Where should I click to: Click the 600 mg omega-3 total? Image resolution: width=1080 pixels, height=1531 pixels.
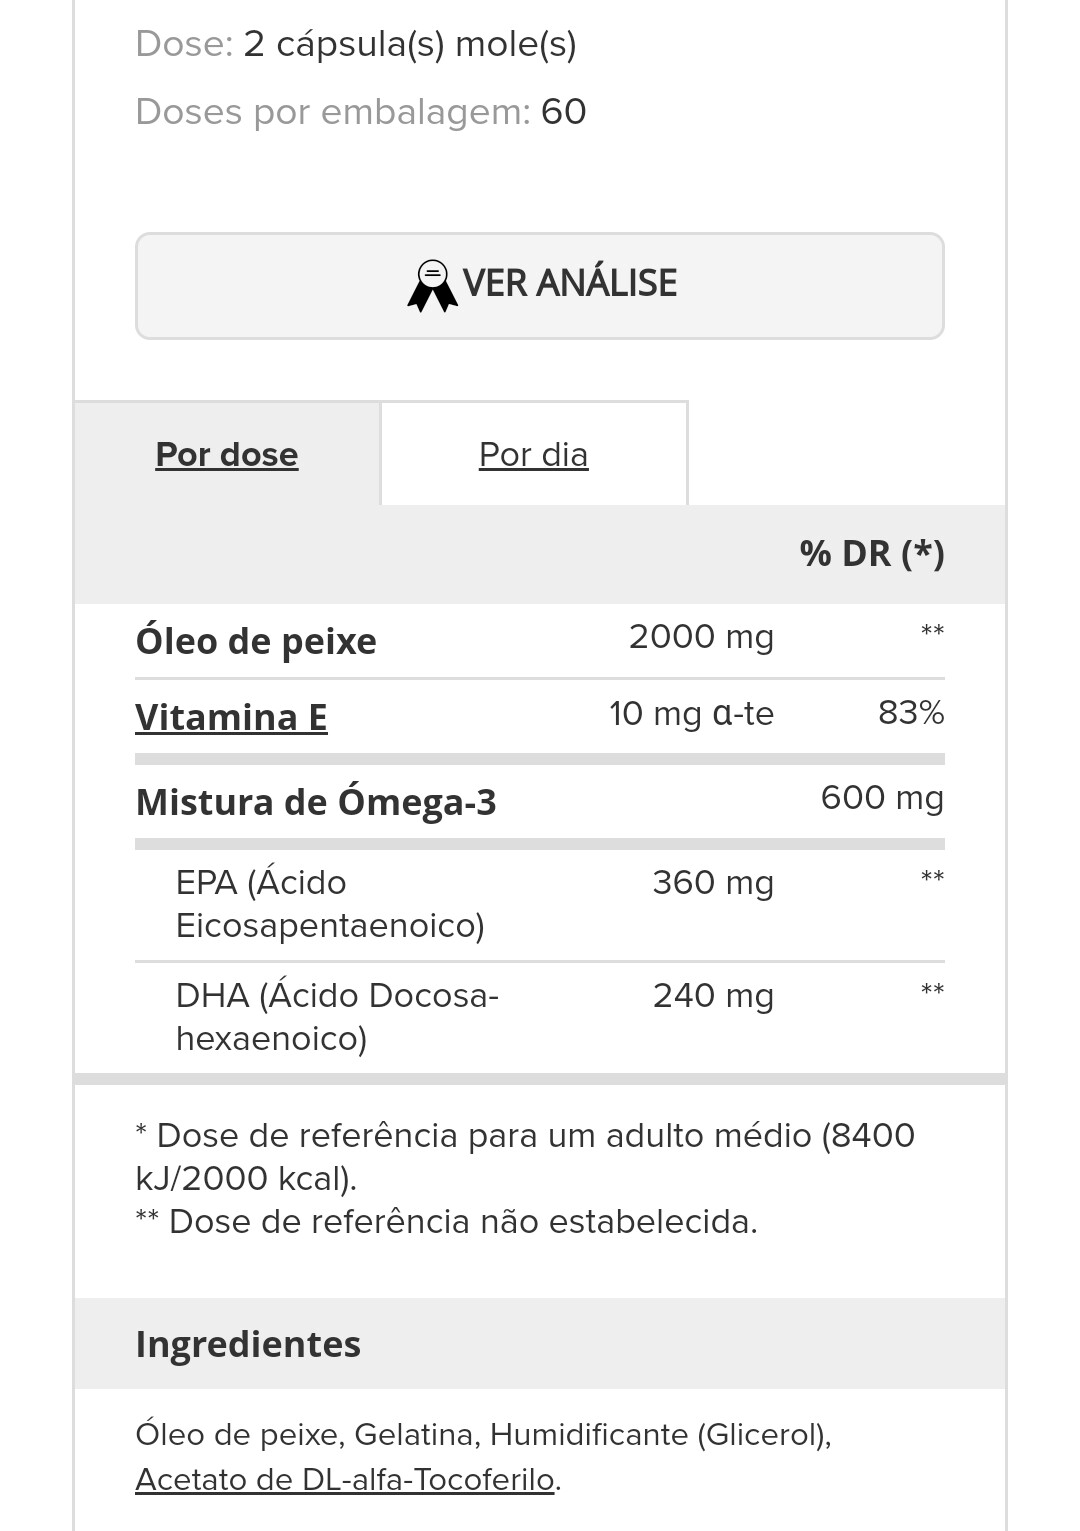pos(882,798)
